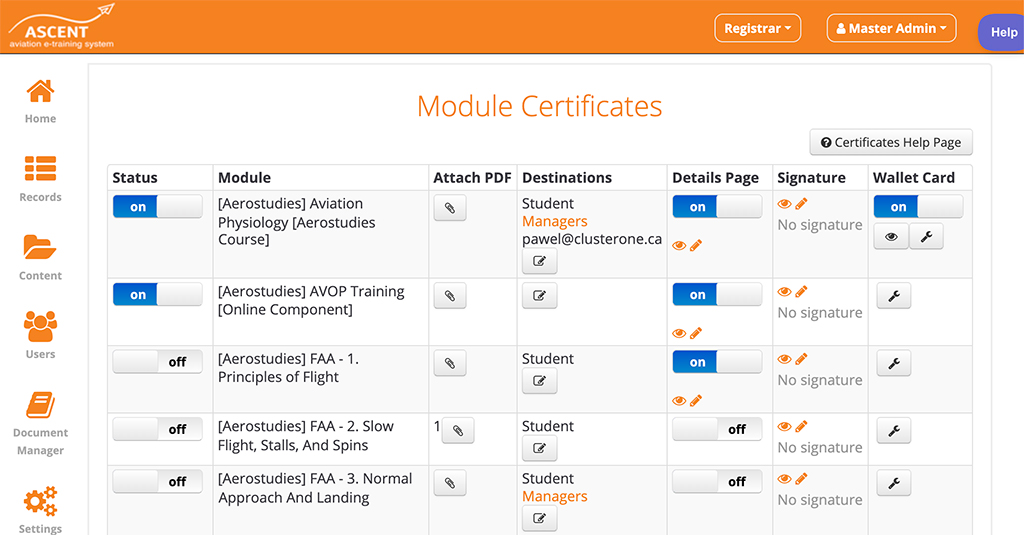The width and height of the screenshot is (1024, 535).
Task: Expand the Registrar dropdown
Action: point(758,28)
